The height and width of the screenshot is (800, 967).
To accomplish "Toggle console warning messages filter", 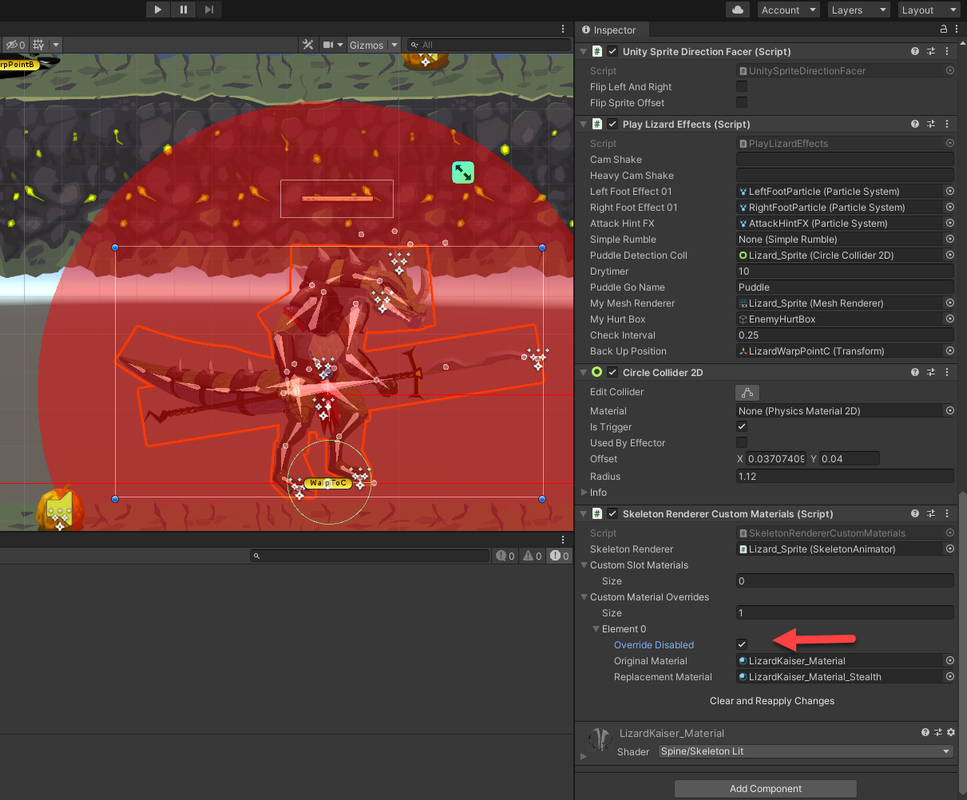I will [x=532, y=556].
